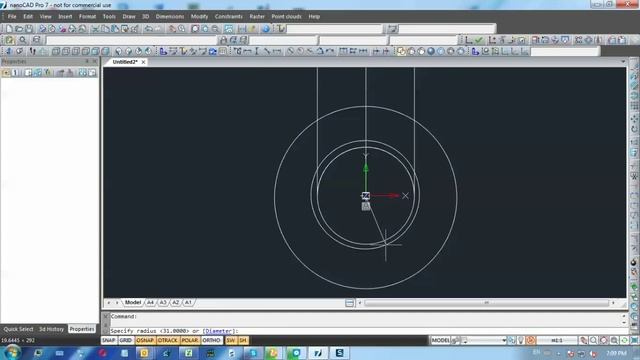This screenshot has width=640, height=360.
Task: Click the lightbulb status bar icon
Action: pyautogui.click(x=521, y=340)
